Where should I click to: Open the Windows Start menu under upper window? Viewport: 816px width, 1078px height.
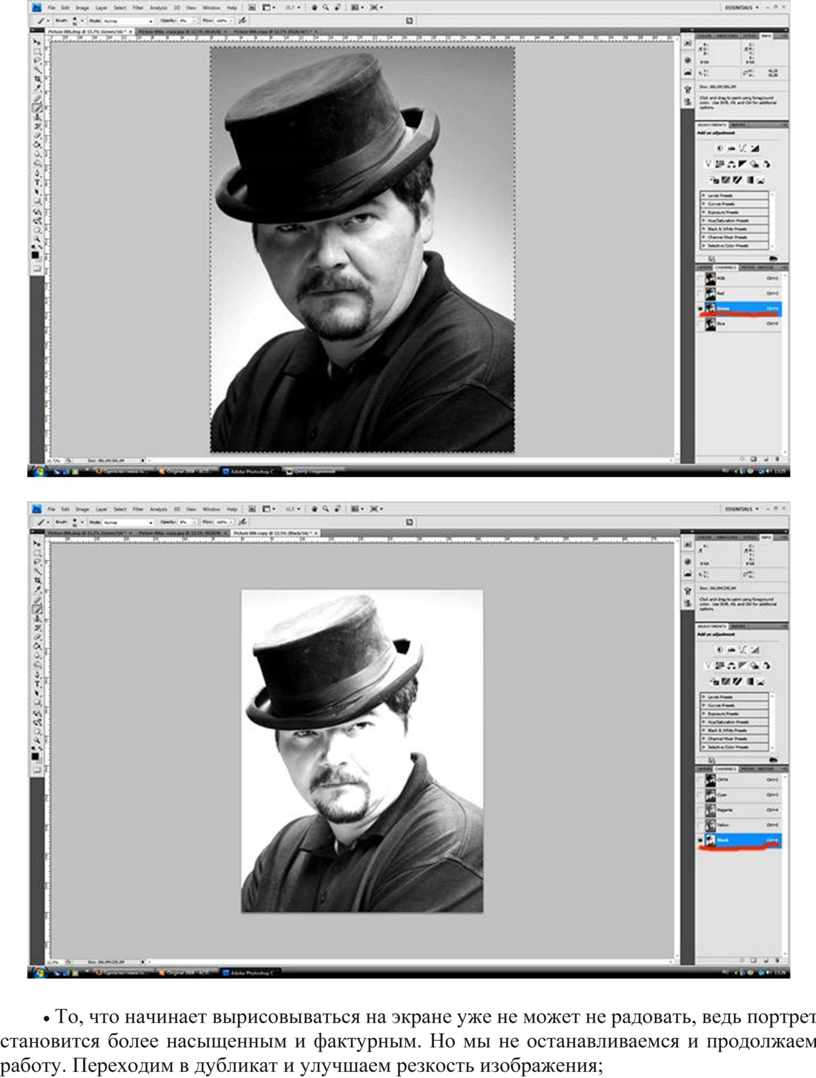pyautogui.click(x=39, y=472)
